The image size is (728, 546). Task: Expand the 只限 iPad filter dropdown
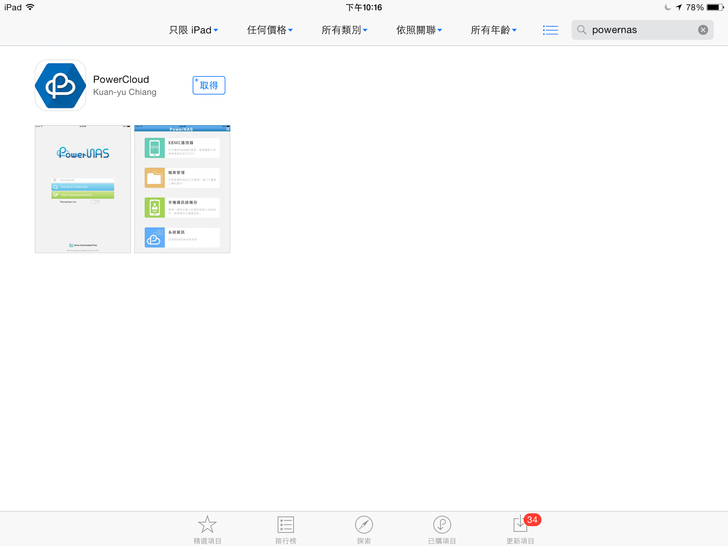click(x=193, y=30)
